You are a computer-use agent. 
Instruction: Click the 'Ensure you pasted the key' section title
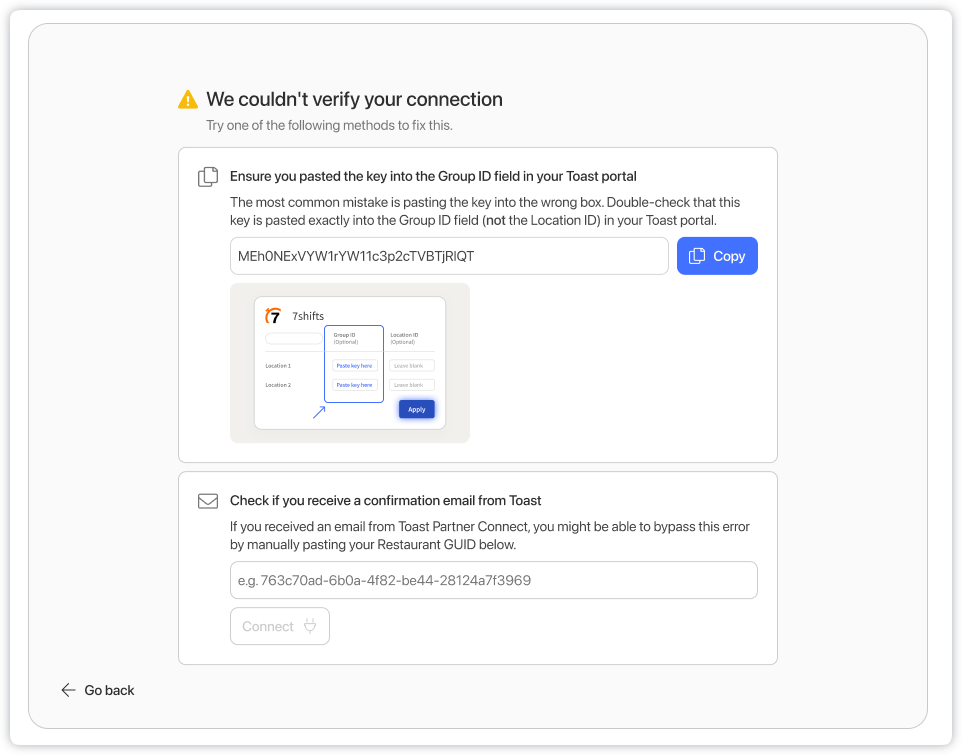[433, 176]
